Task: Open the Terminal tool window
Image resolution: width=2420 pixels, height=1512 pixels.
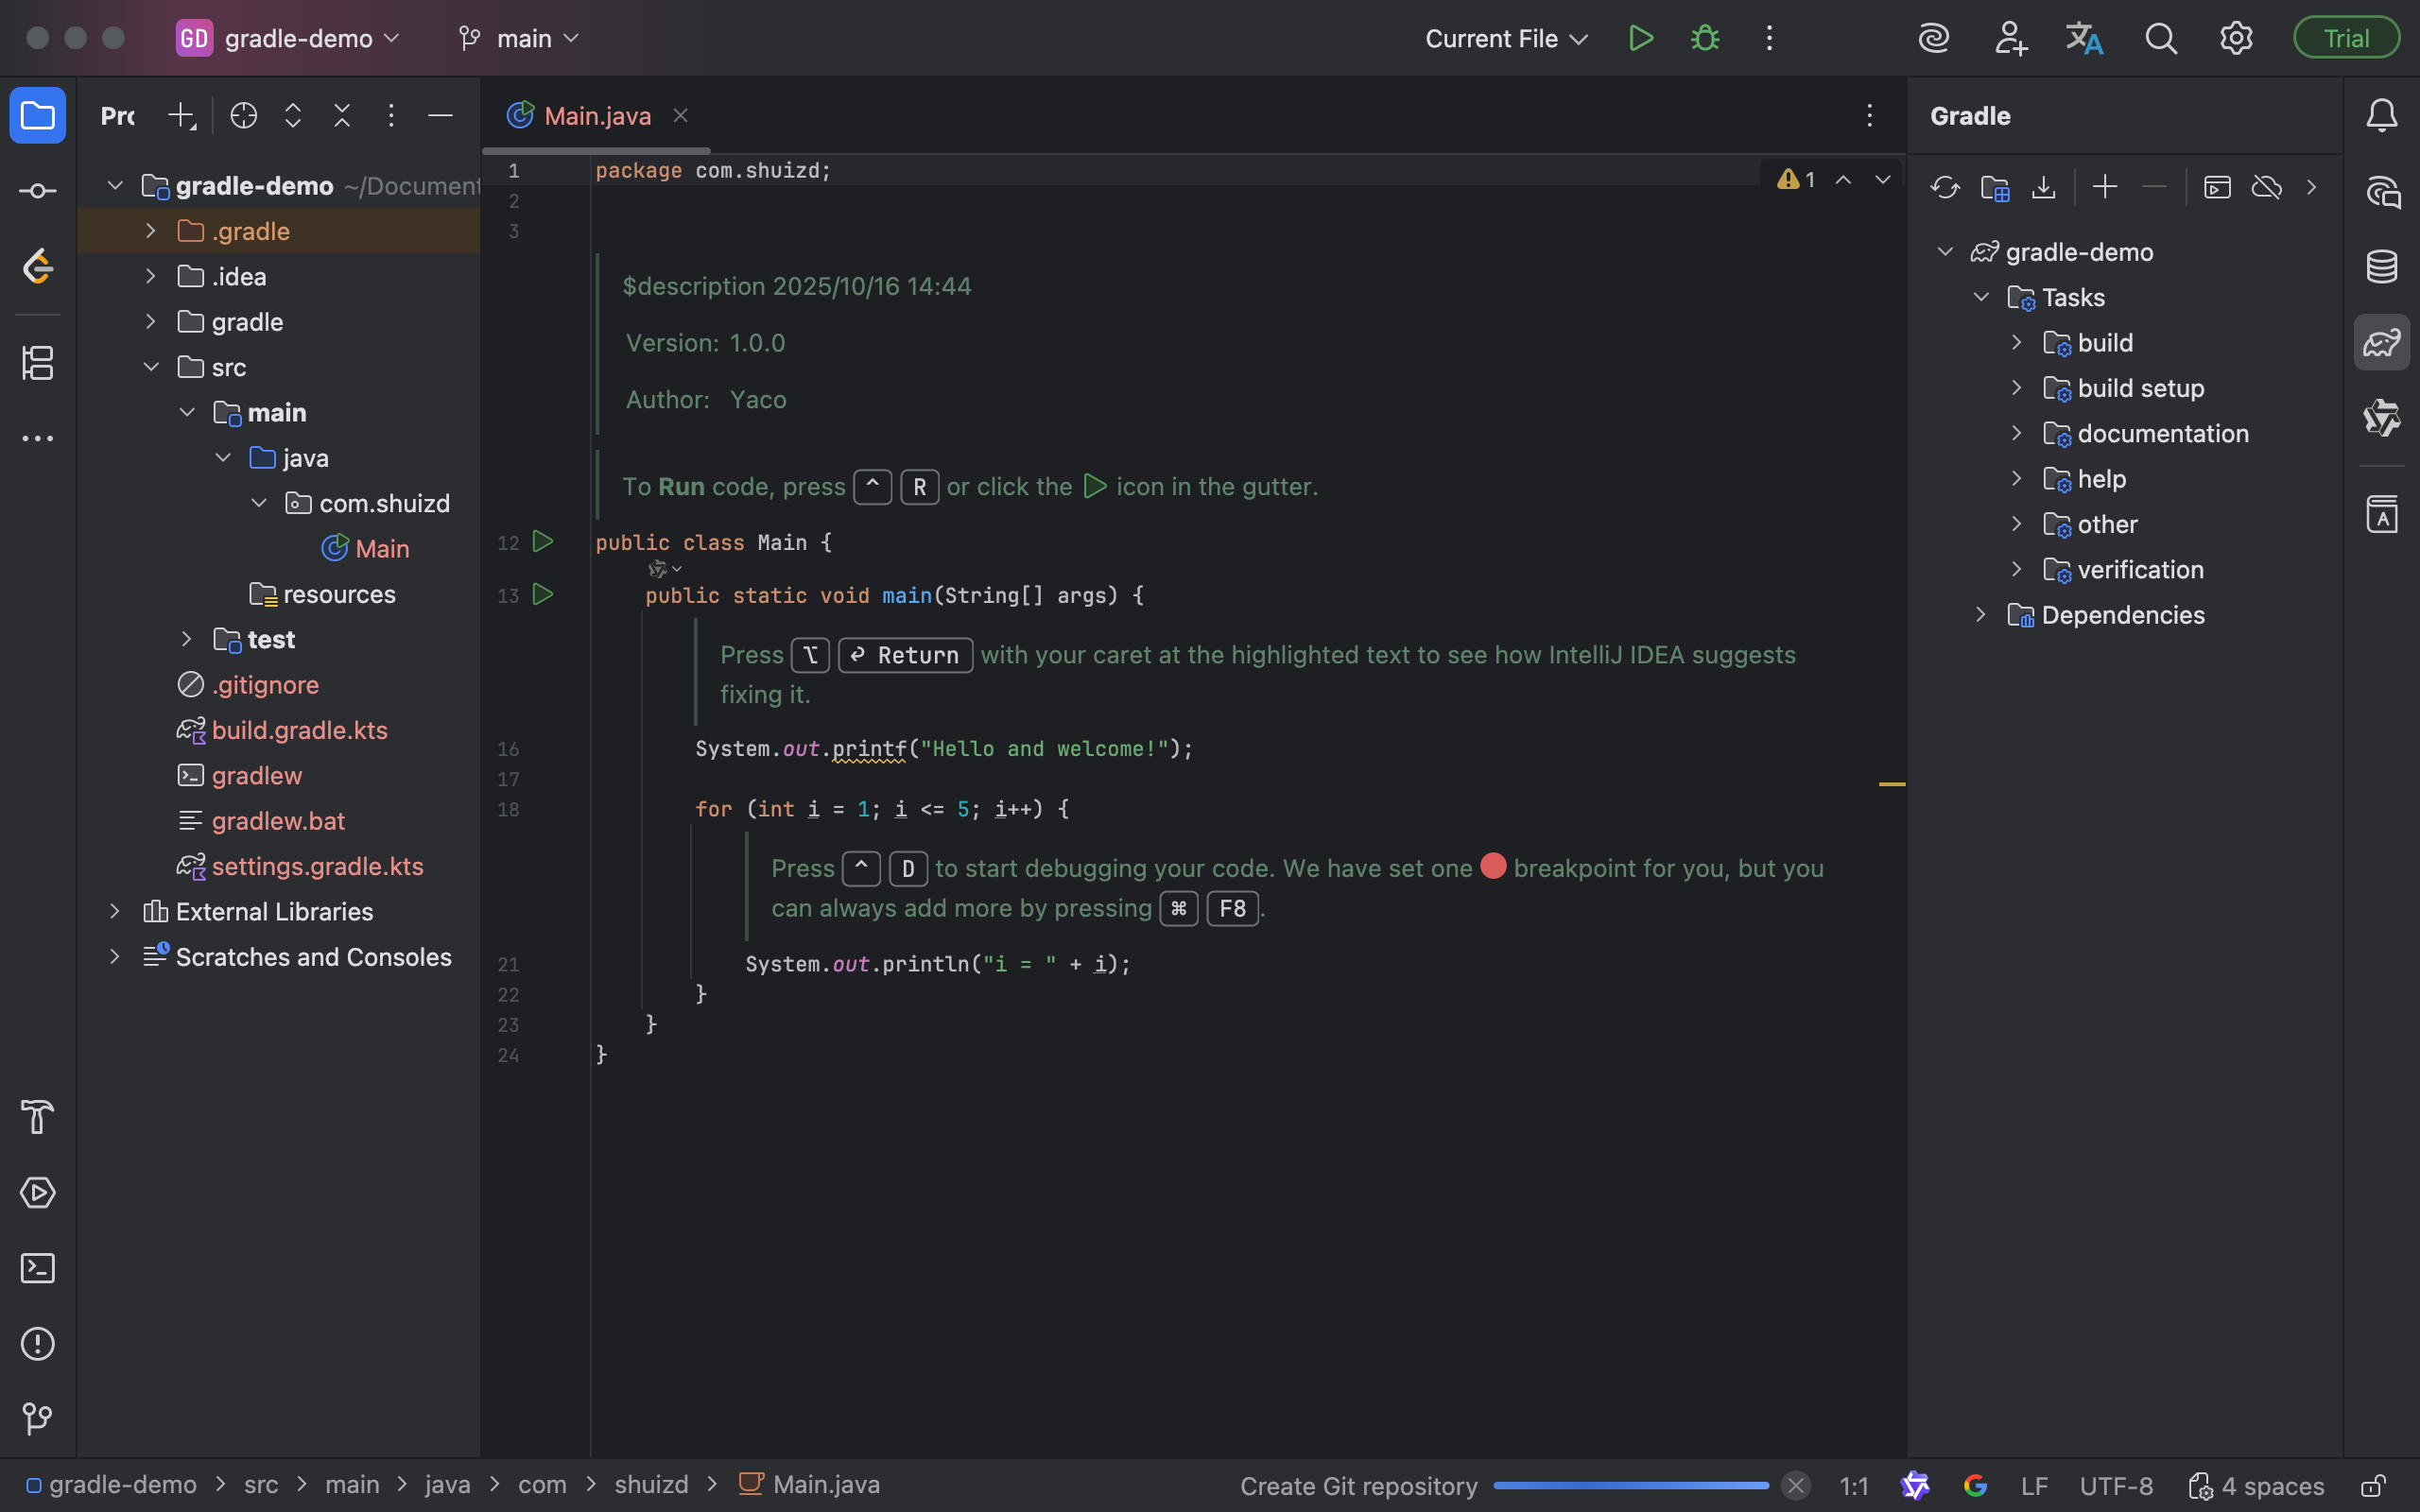Action: (37, 1268)
